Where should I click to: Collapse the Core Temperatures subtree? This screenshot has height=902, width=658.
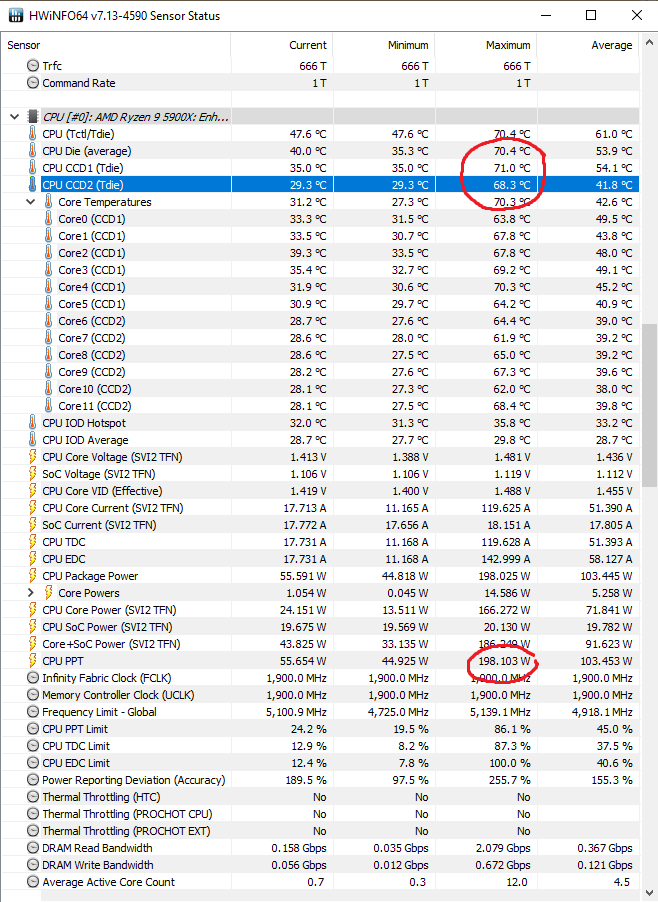click(30, 202)
